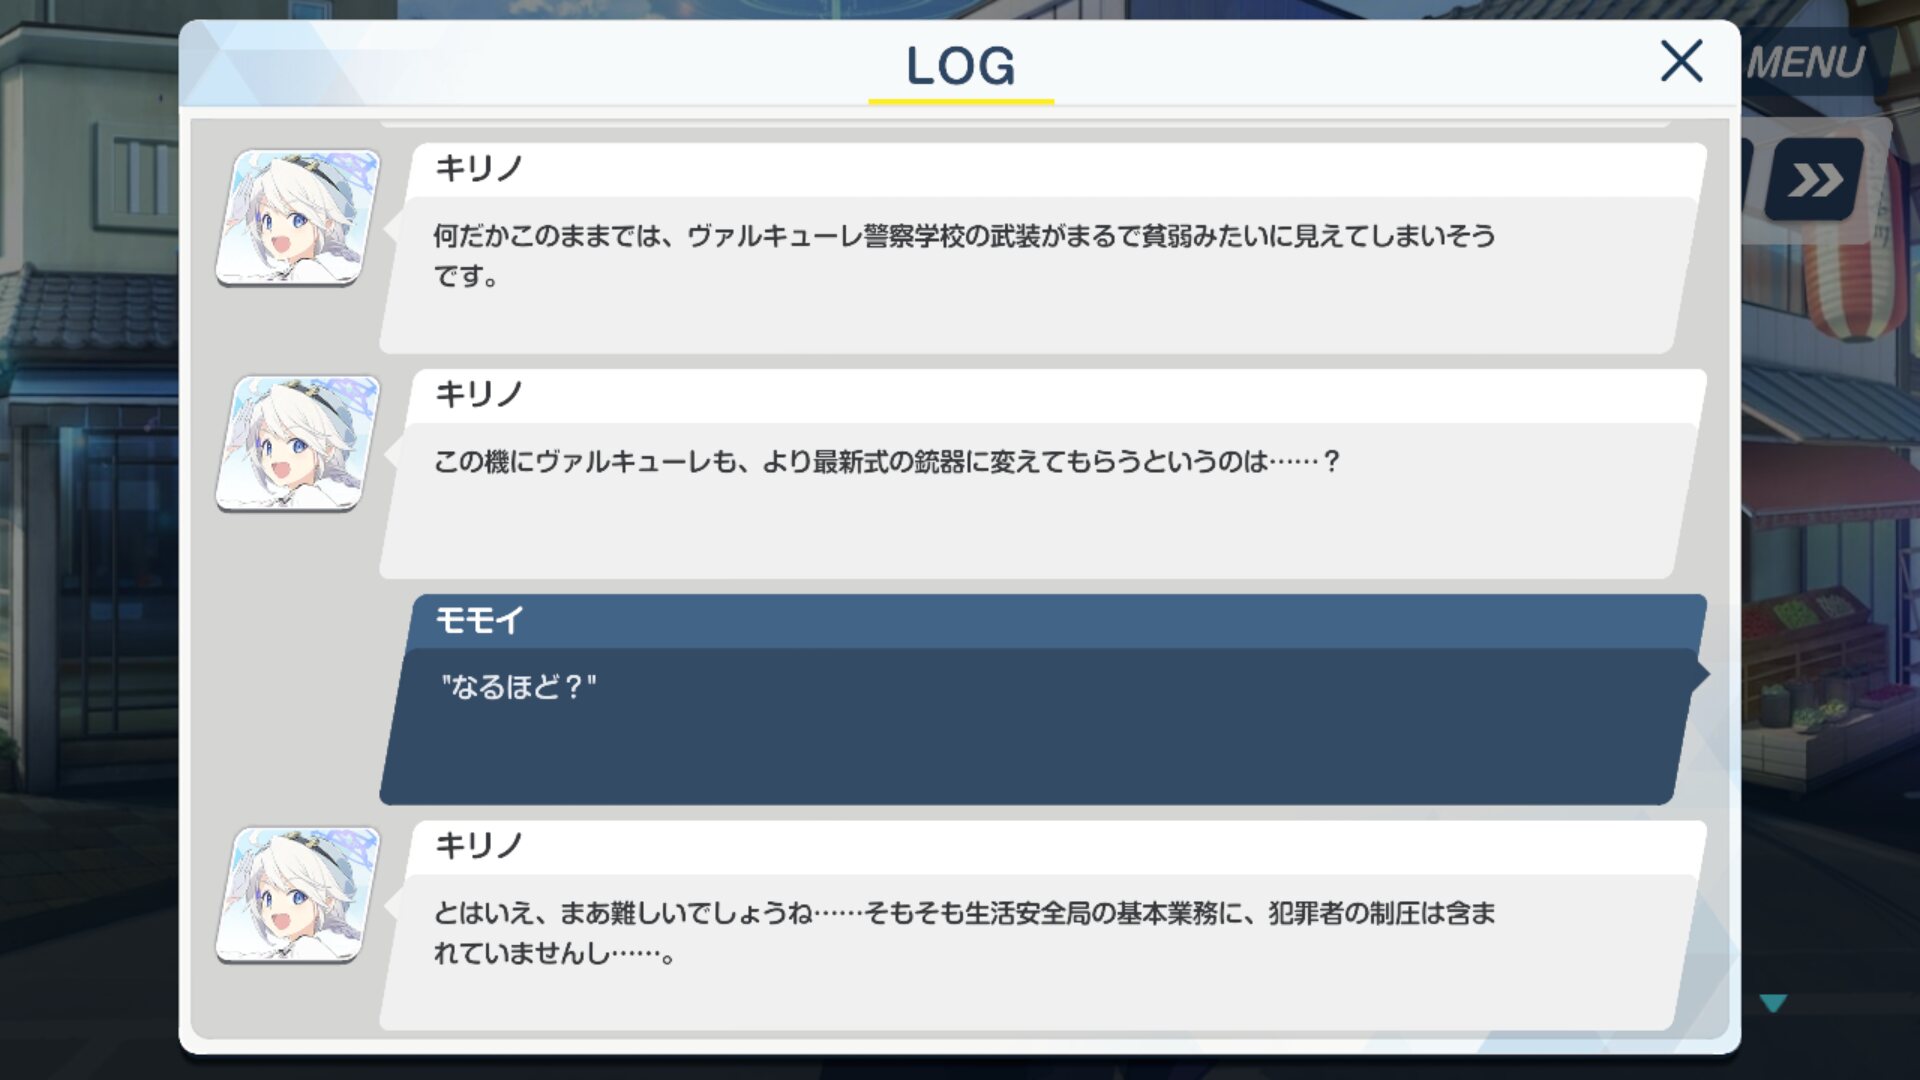Select the log entry starting この機にヴァルキューレも
Screen dimensions: 1920x1080
[x=1043, y=474]
